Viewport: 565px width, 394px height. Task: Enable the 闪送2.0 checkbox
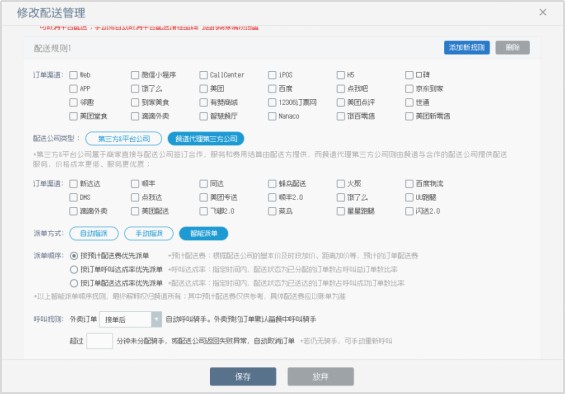(409, 211)
